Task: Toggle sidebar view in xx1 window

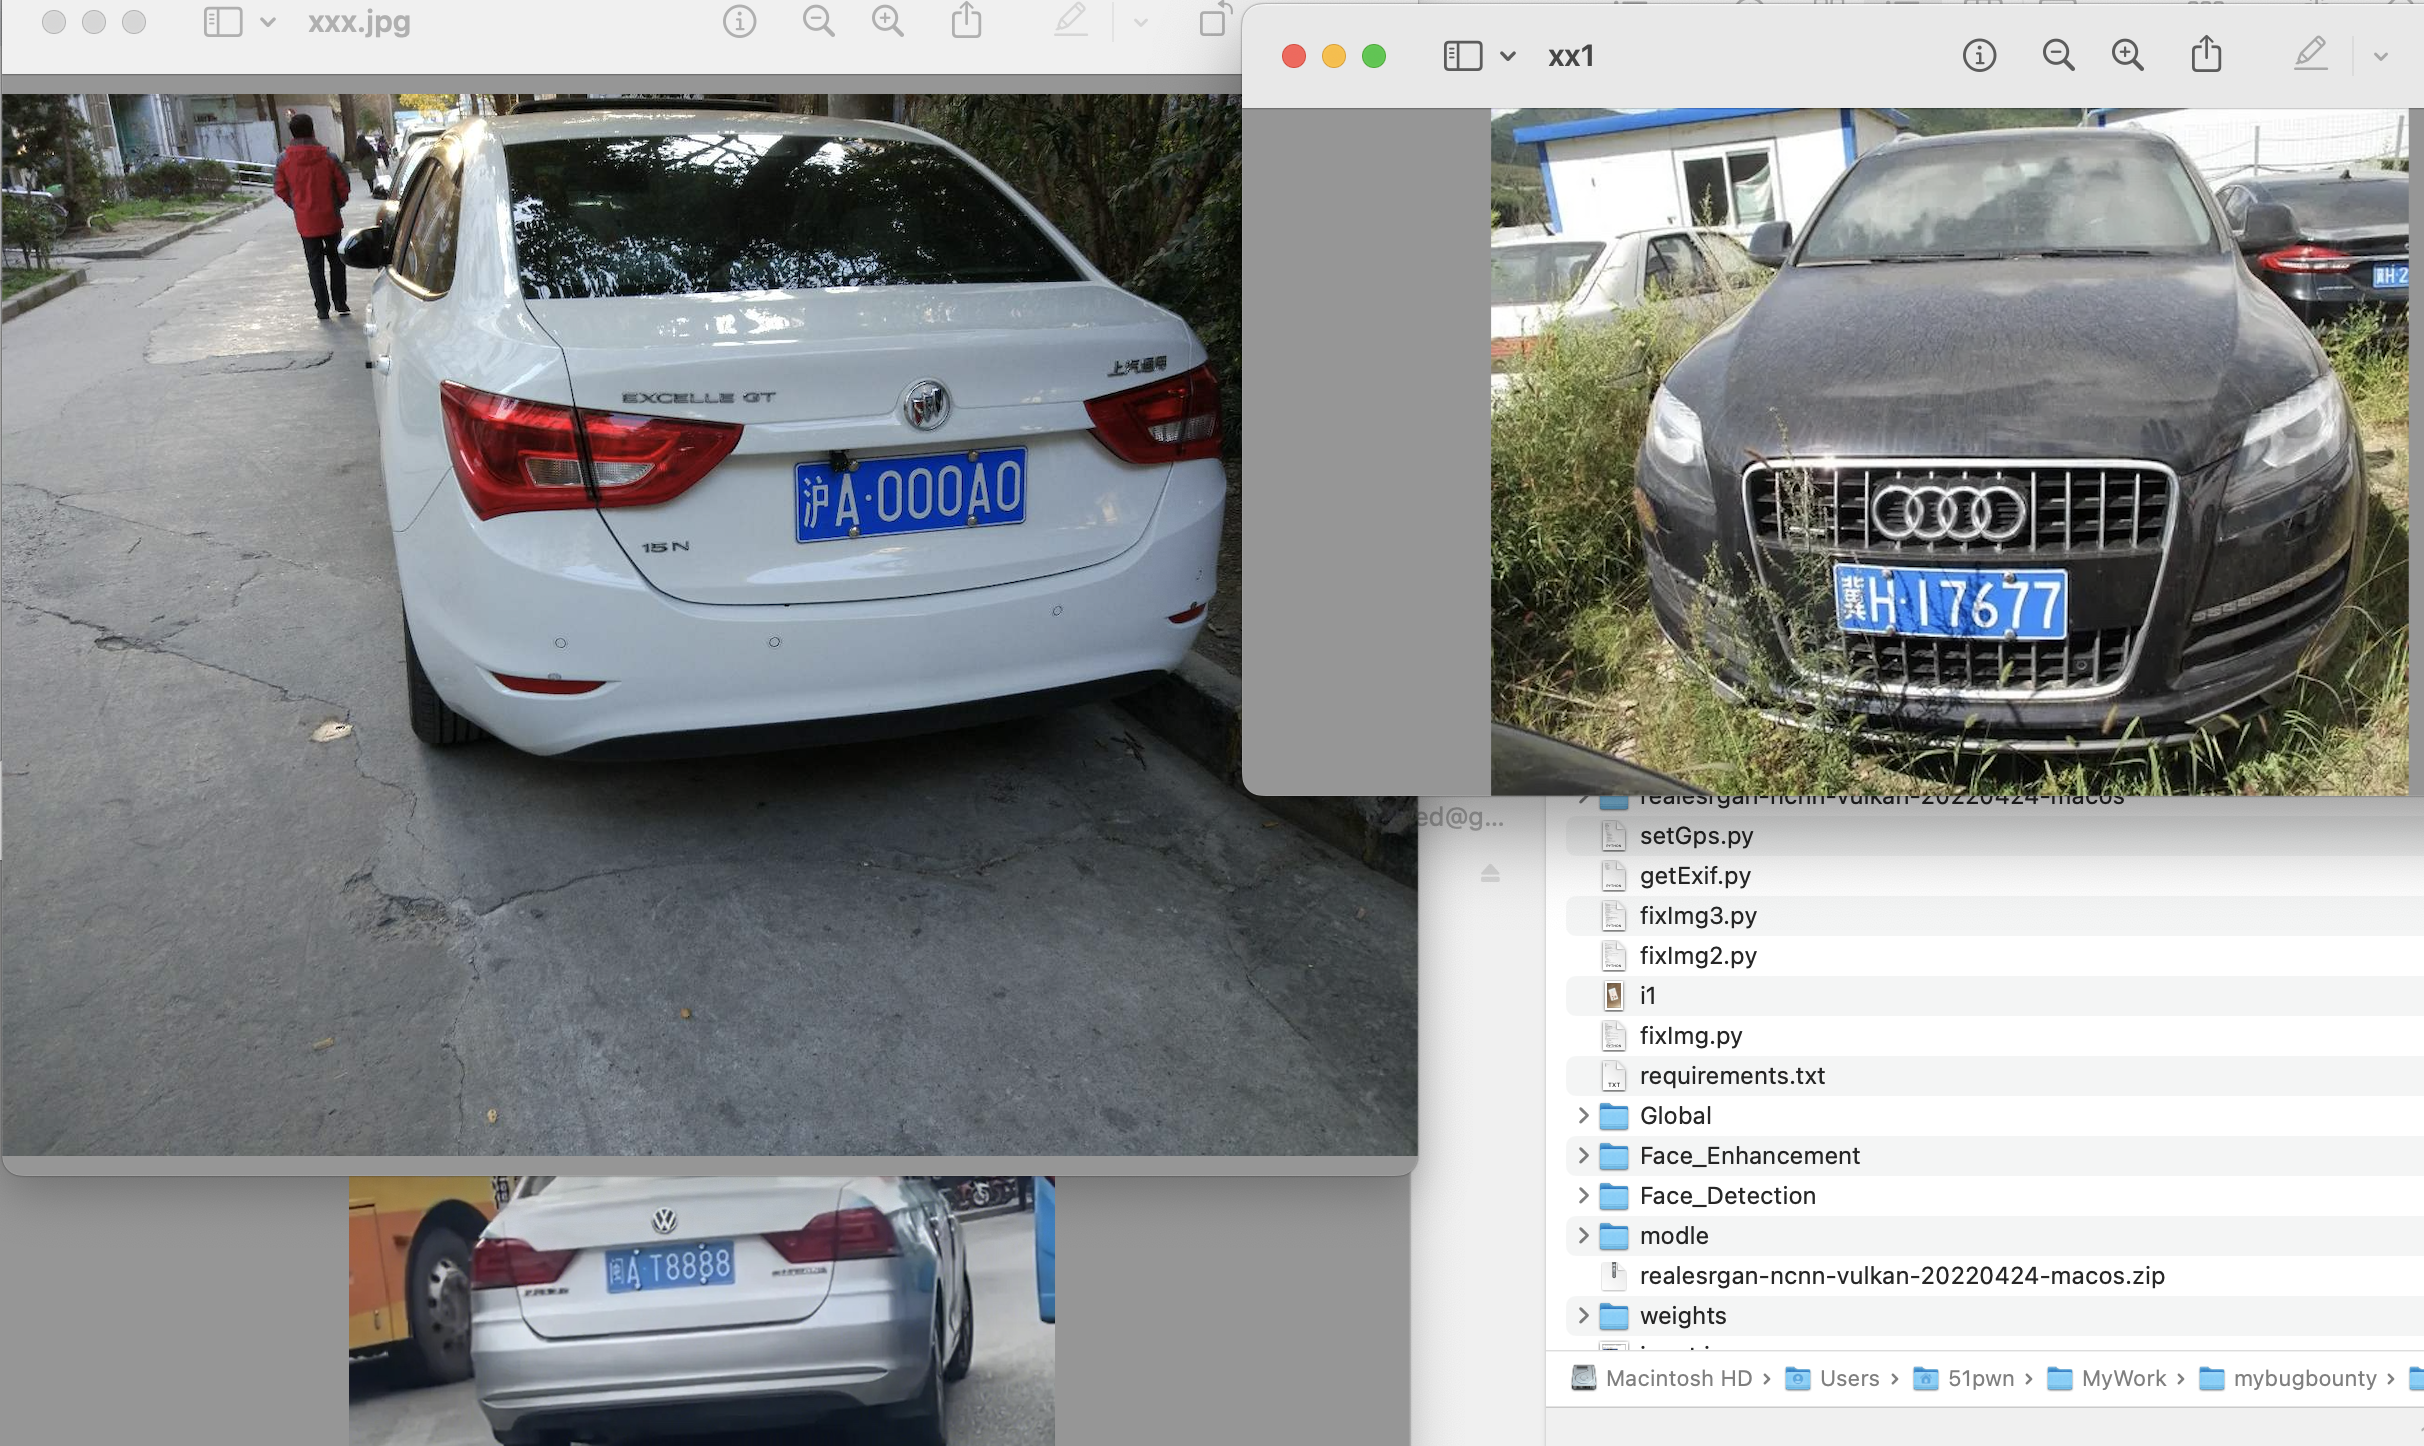Action: coord(1462,56)
